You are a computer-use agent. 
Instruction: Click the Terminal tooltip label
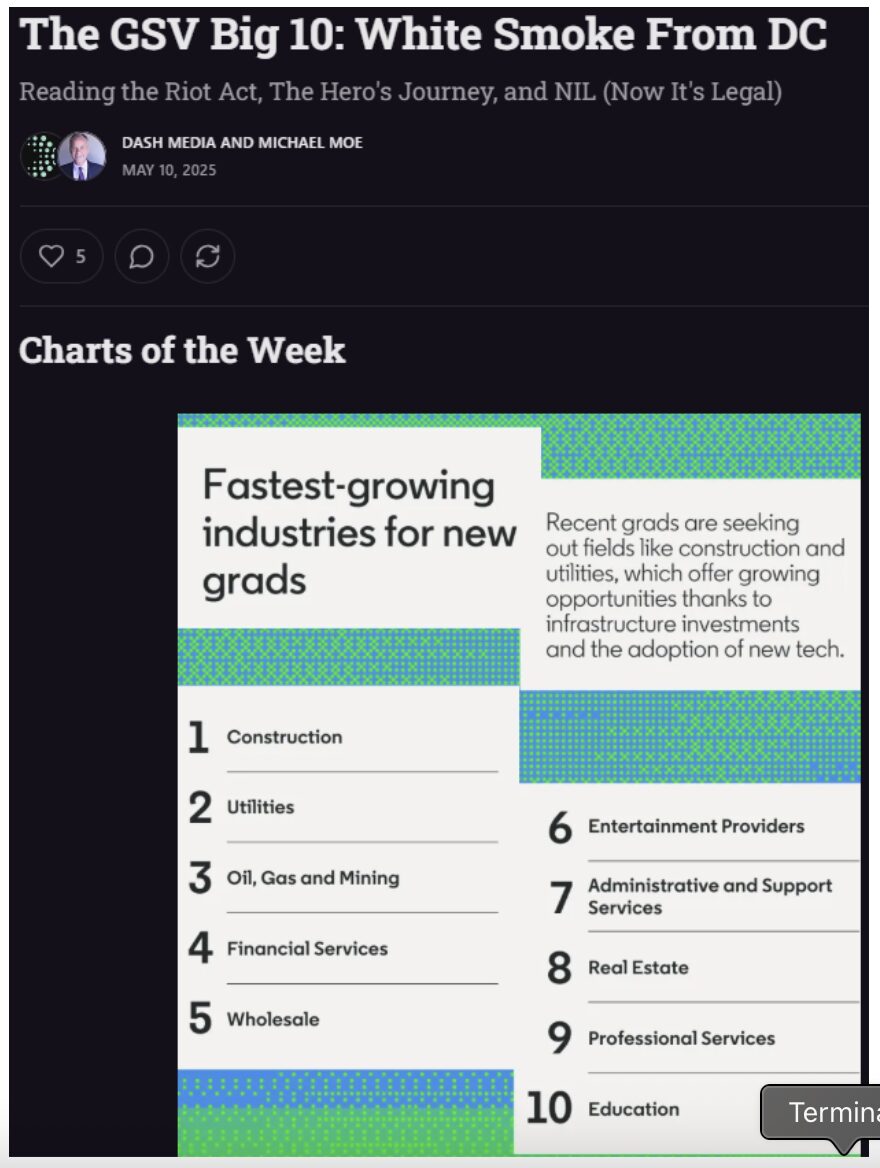tap(820, 1112)
